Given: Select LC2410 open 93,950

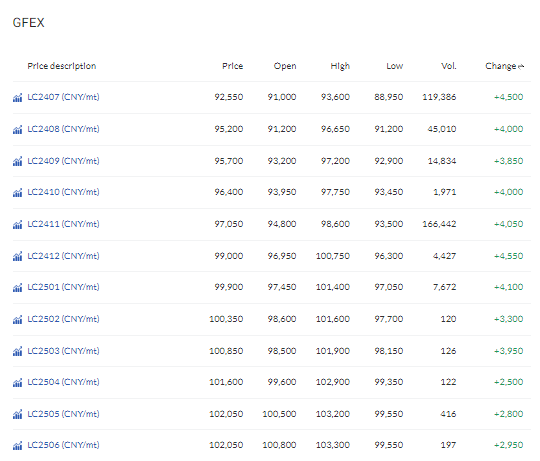Looking at the screenshot, I should pyautogui.click(x=282, y=192).
